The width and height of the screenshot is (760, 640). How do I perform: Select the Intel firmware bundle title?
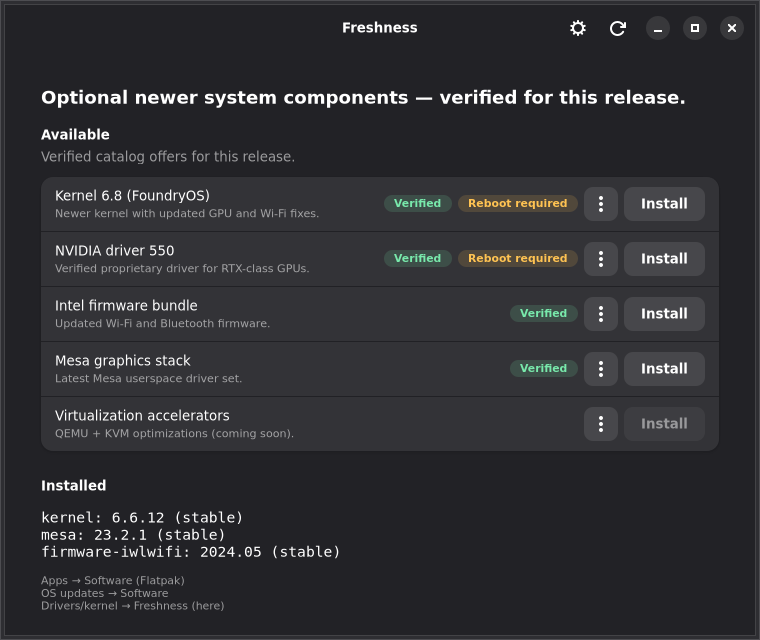tap(126, 306)
